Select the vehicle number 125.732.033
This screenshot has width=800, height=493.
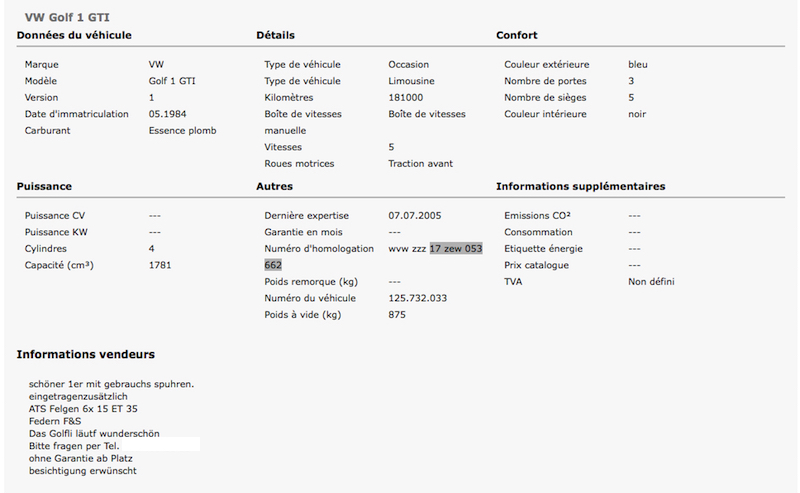(417, 299)
